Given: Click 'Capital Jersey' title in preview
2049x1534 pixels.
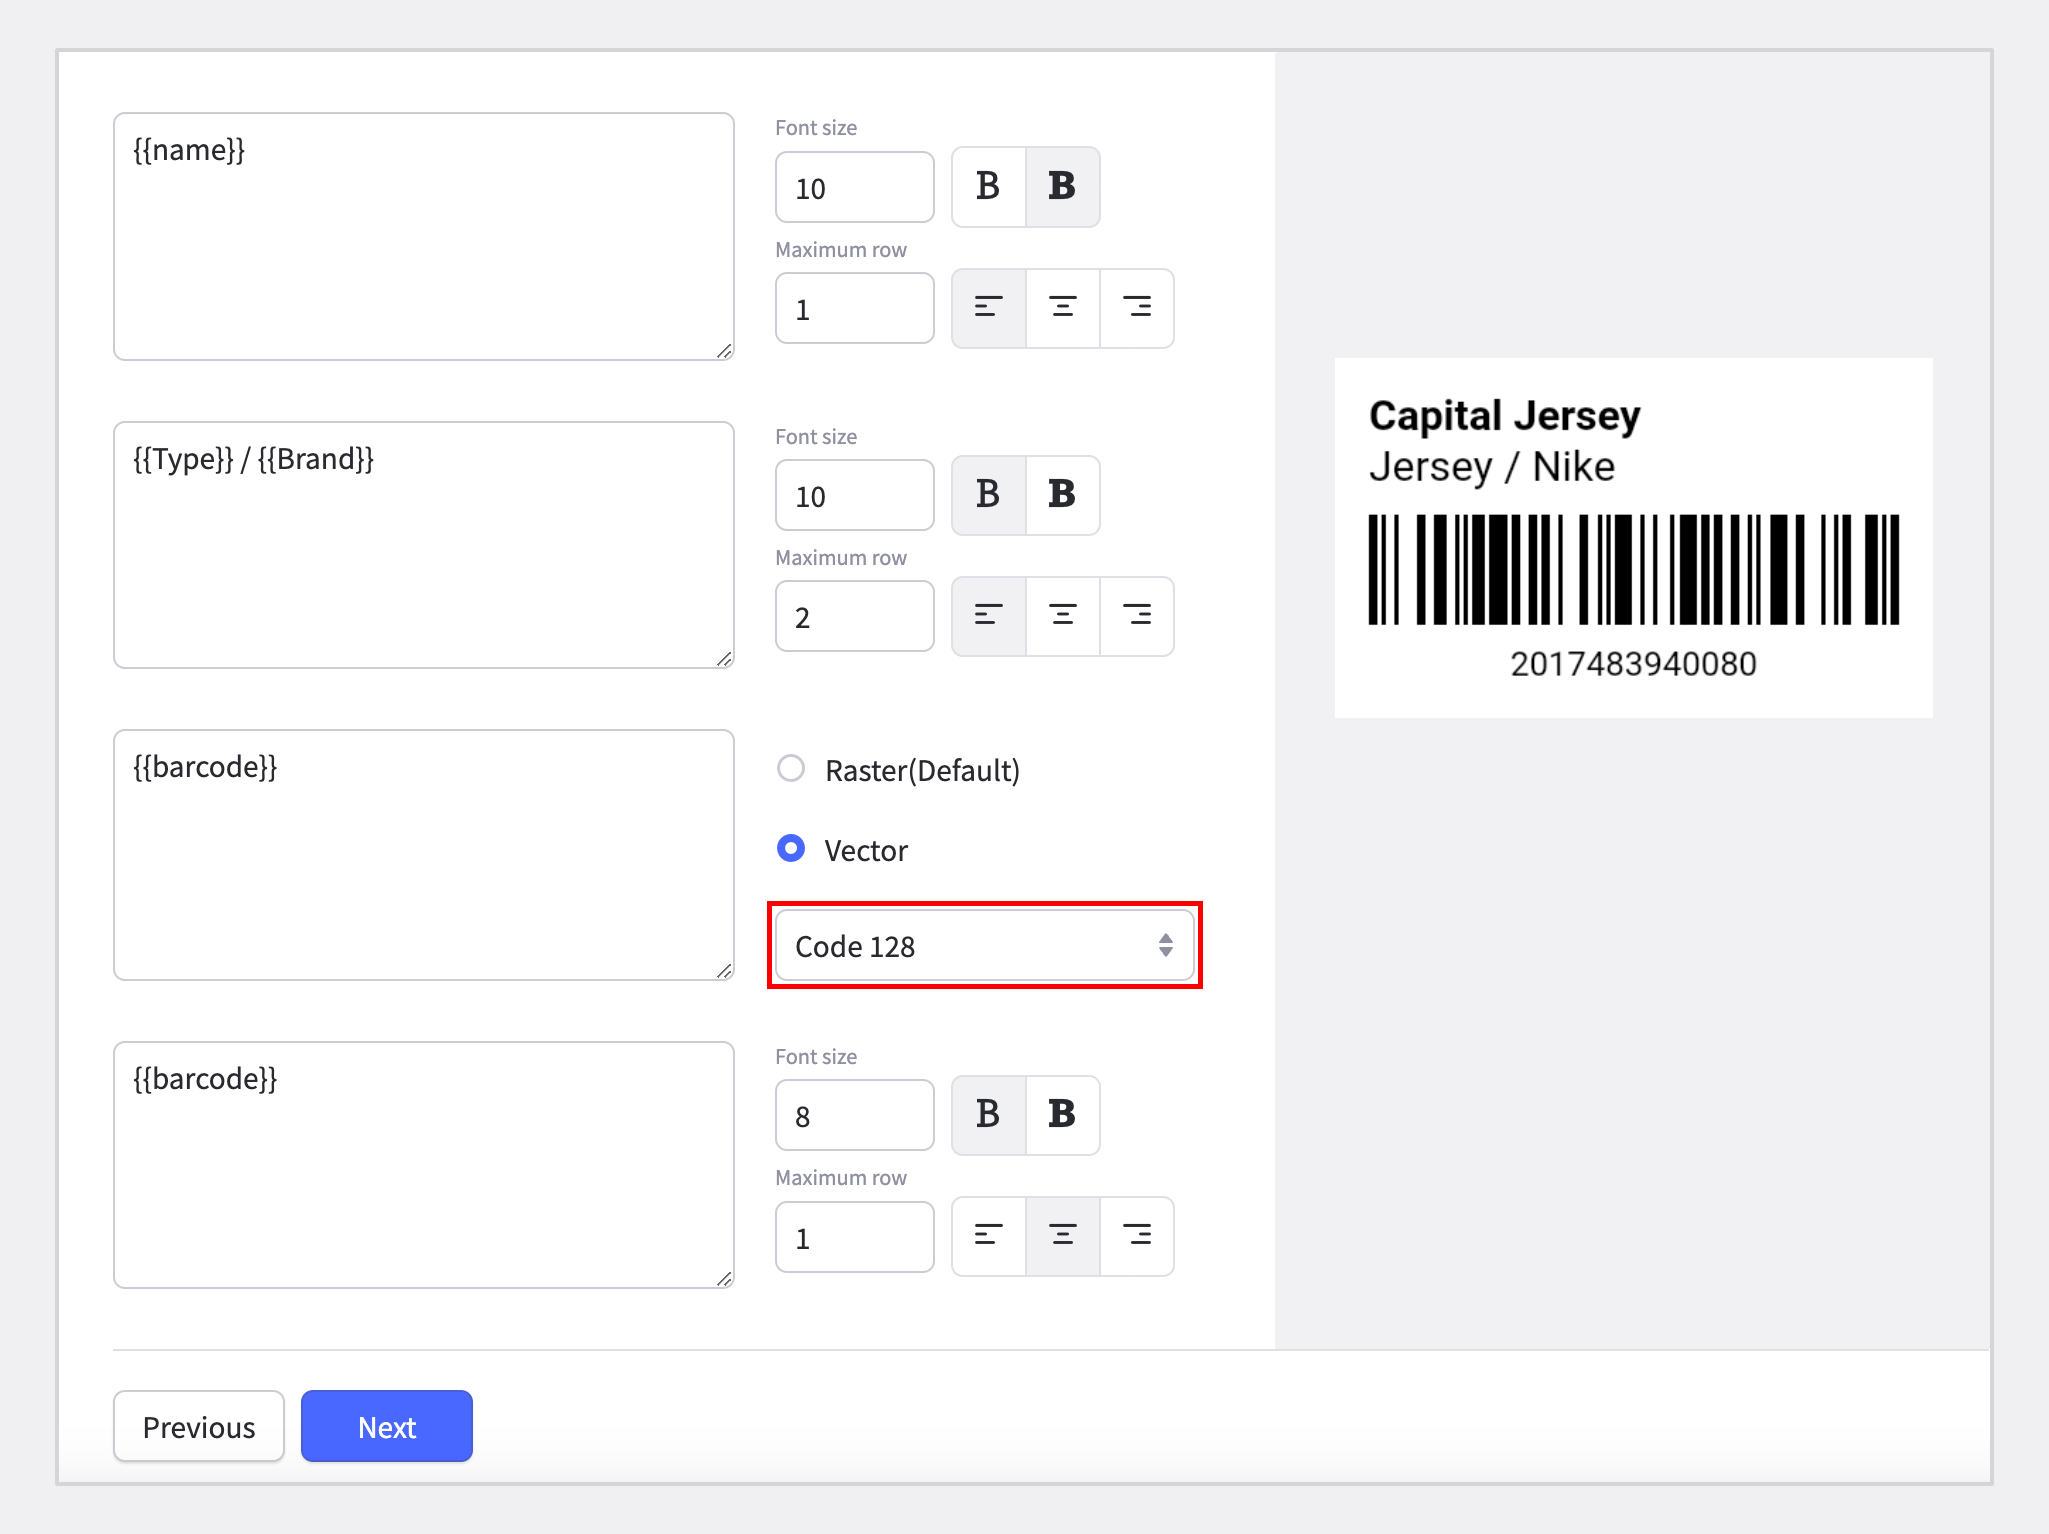Looking at the screenshot, I should click(1505, 416).
